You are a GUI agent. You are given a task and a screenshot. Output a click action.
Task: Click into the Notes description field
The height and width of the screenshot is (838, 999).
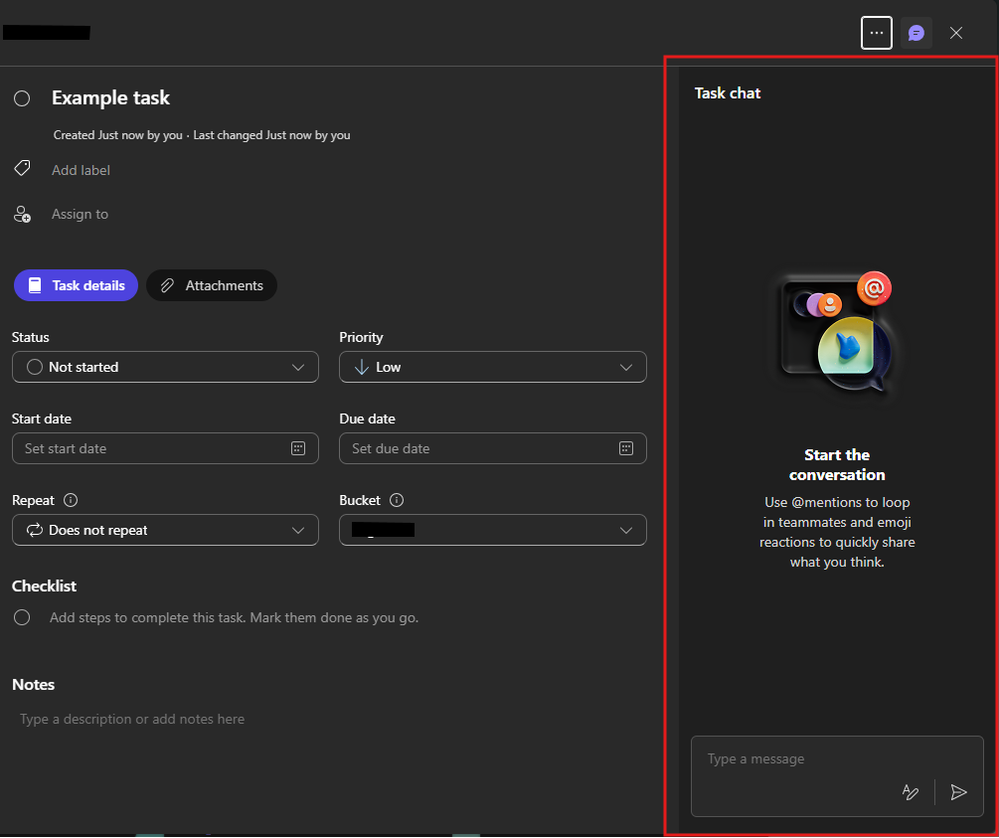[132, 719]
